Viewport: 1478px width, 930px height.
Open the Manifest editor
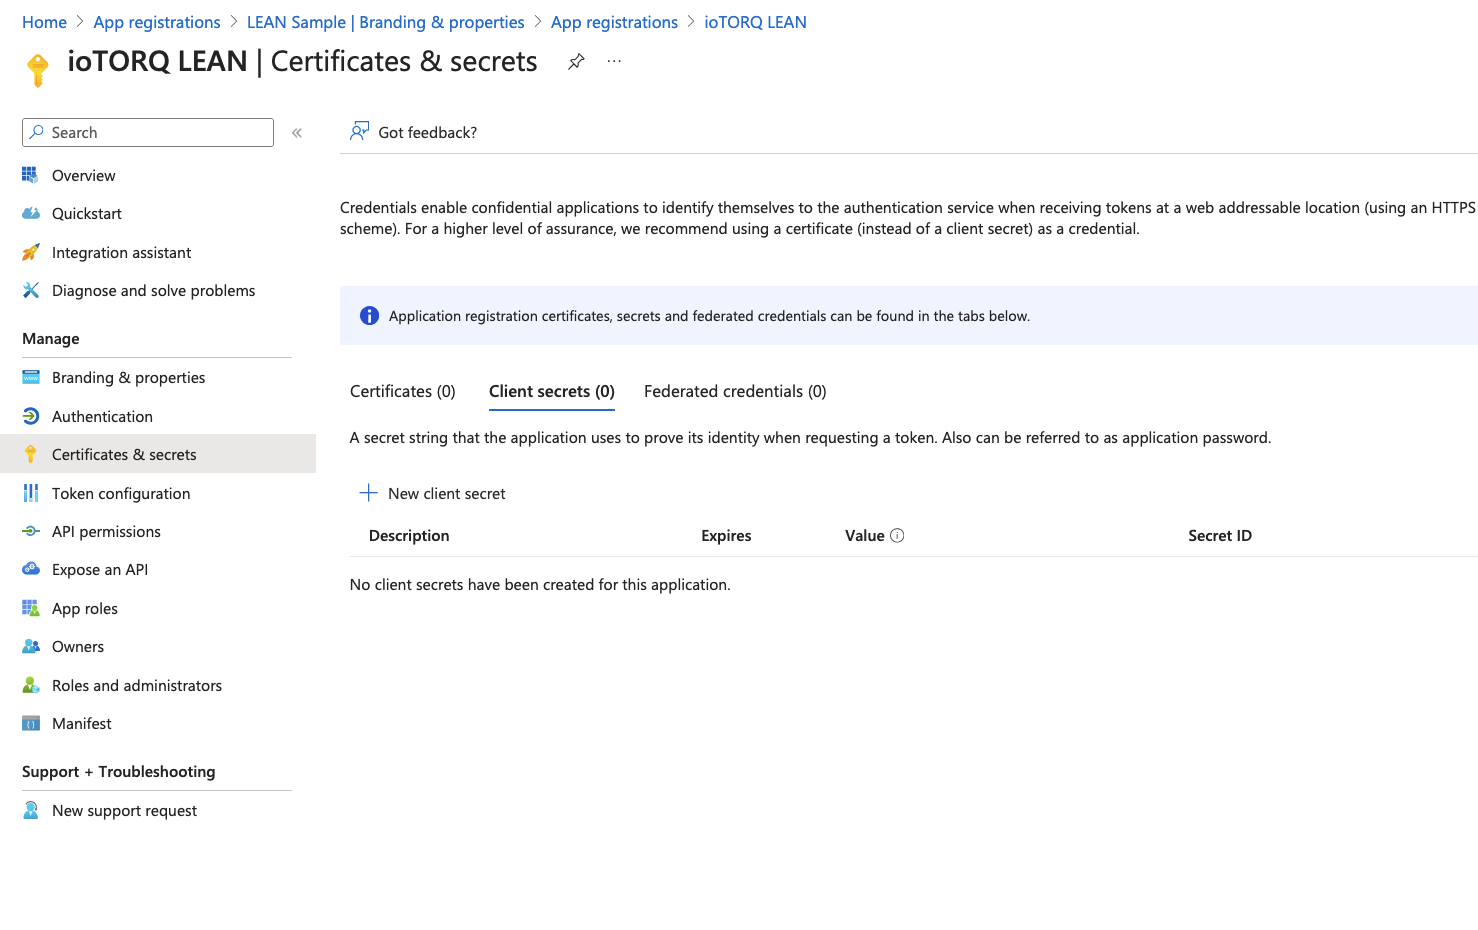(x=82, y=724)
